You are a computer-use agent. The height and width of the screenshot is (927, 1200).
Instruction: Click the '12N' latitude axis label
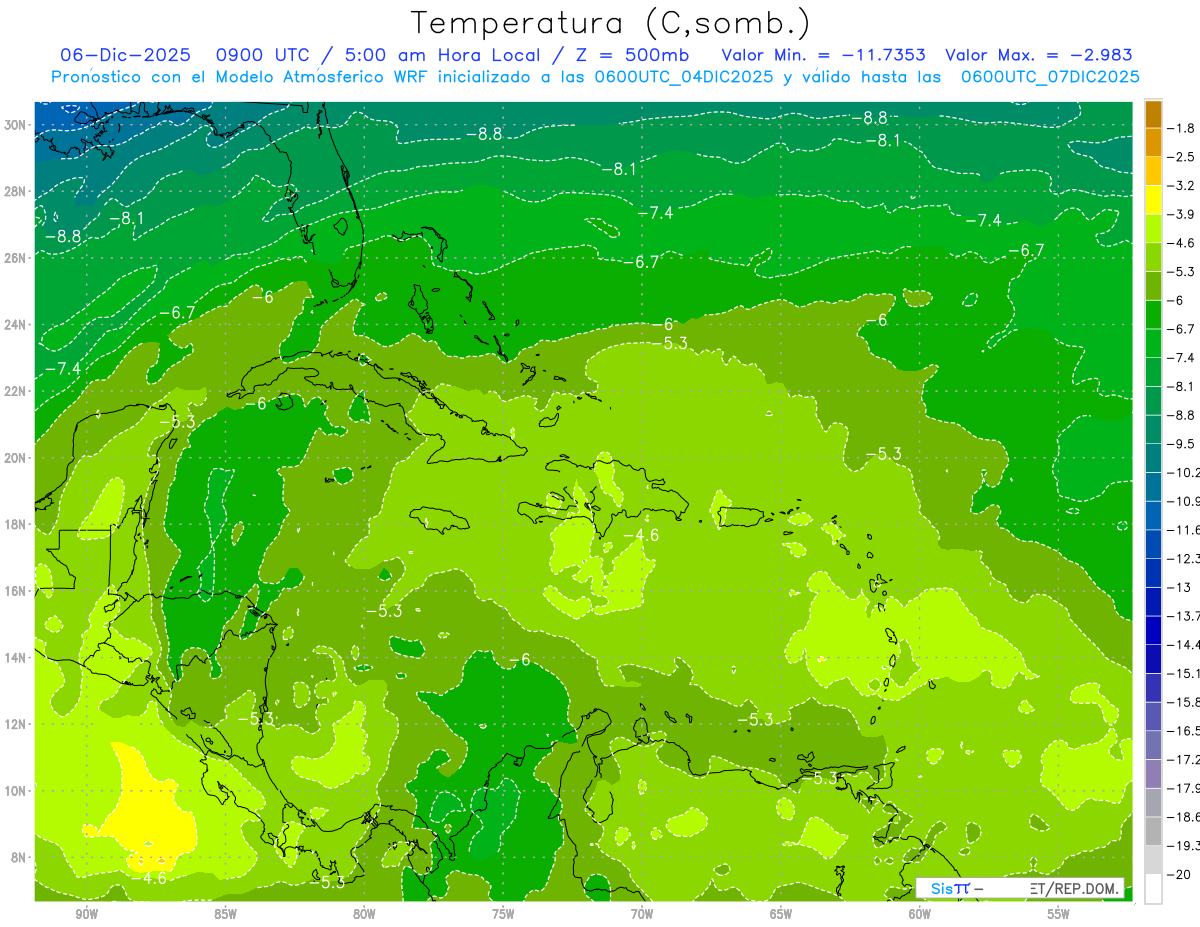pyautogui.click(x=14, y=724)
